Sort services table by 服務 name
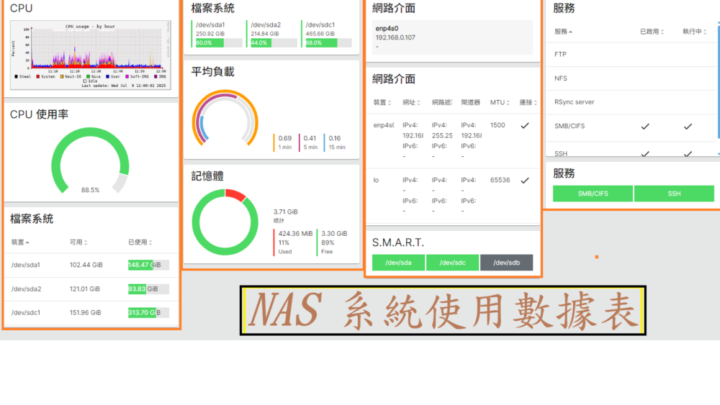 tap(563, 32)
